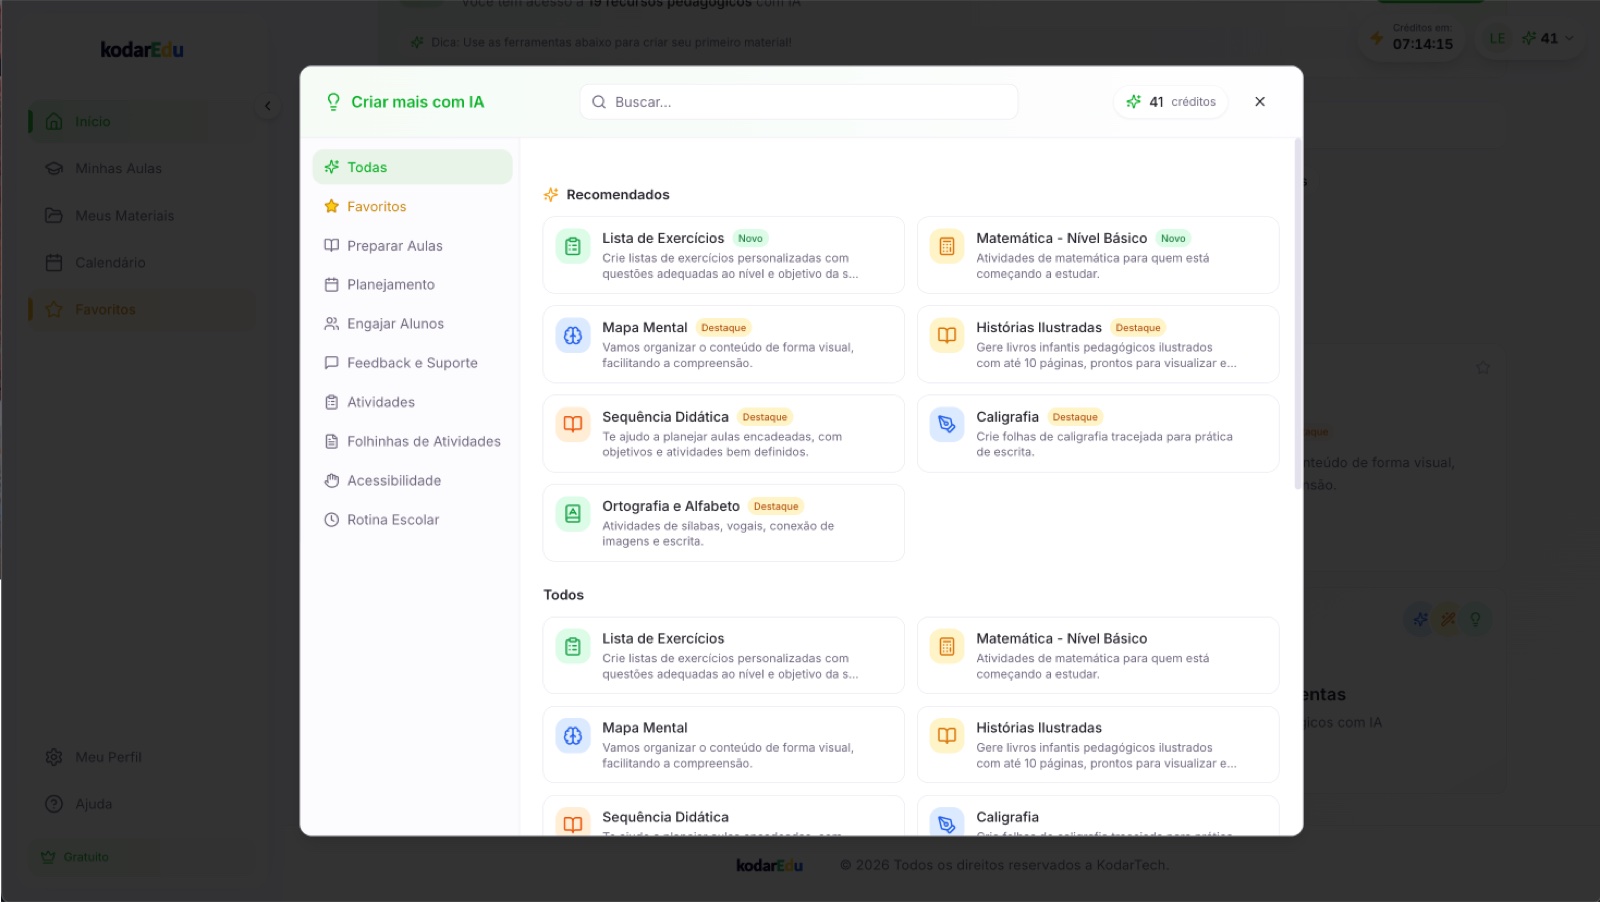Image resolution: width=1600 pixels, height=902 pixels.
Task: Click Matemática Nível Básico icon in Recomendados
Action: click(x=947, y=246)
